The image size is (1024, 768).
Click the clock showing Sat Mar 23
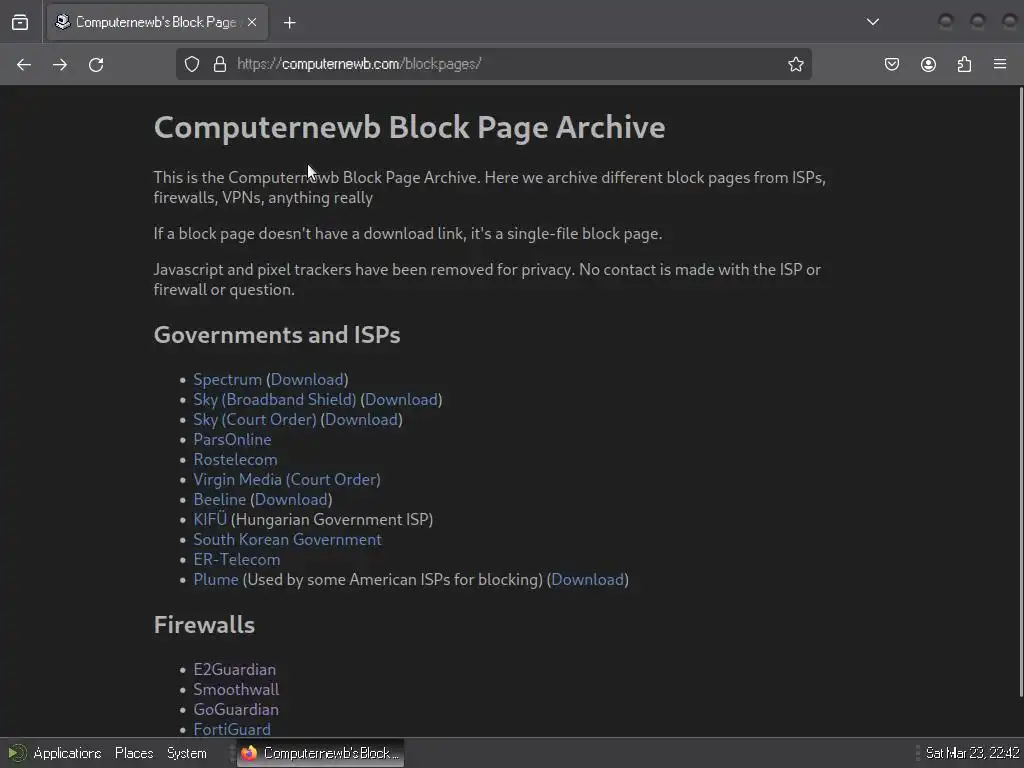coord(972,753)
